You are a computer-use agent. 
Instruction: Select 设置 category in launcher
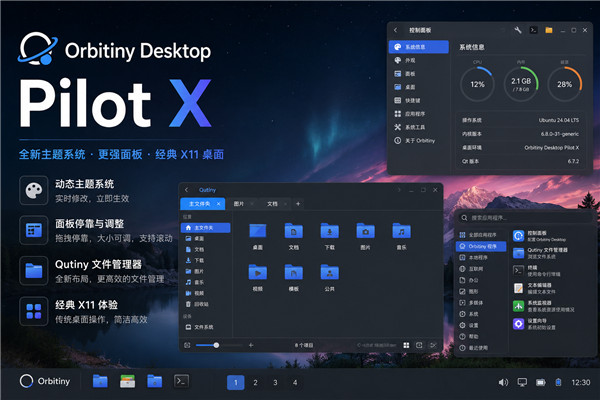tap(481, 325)
